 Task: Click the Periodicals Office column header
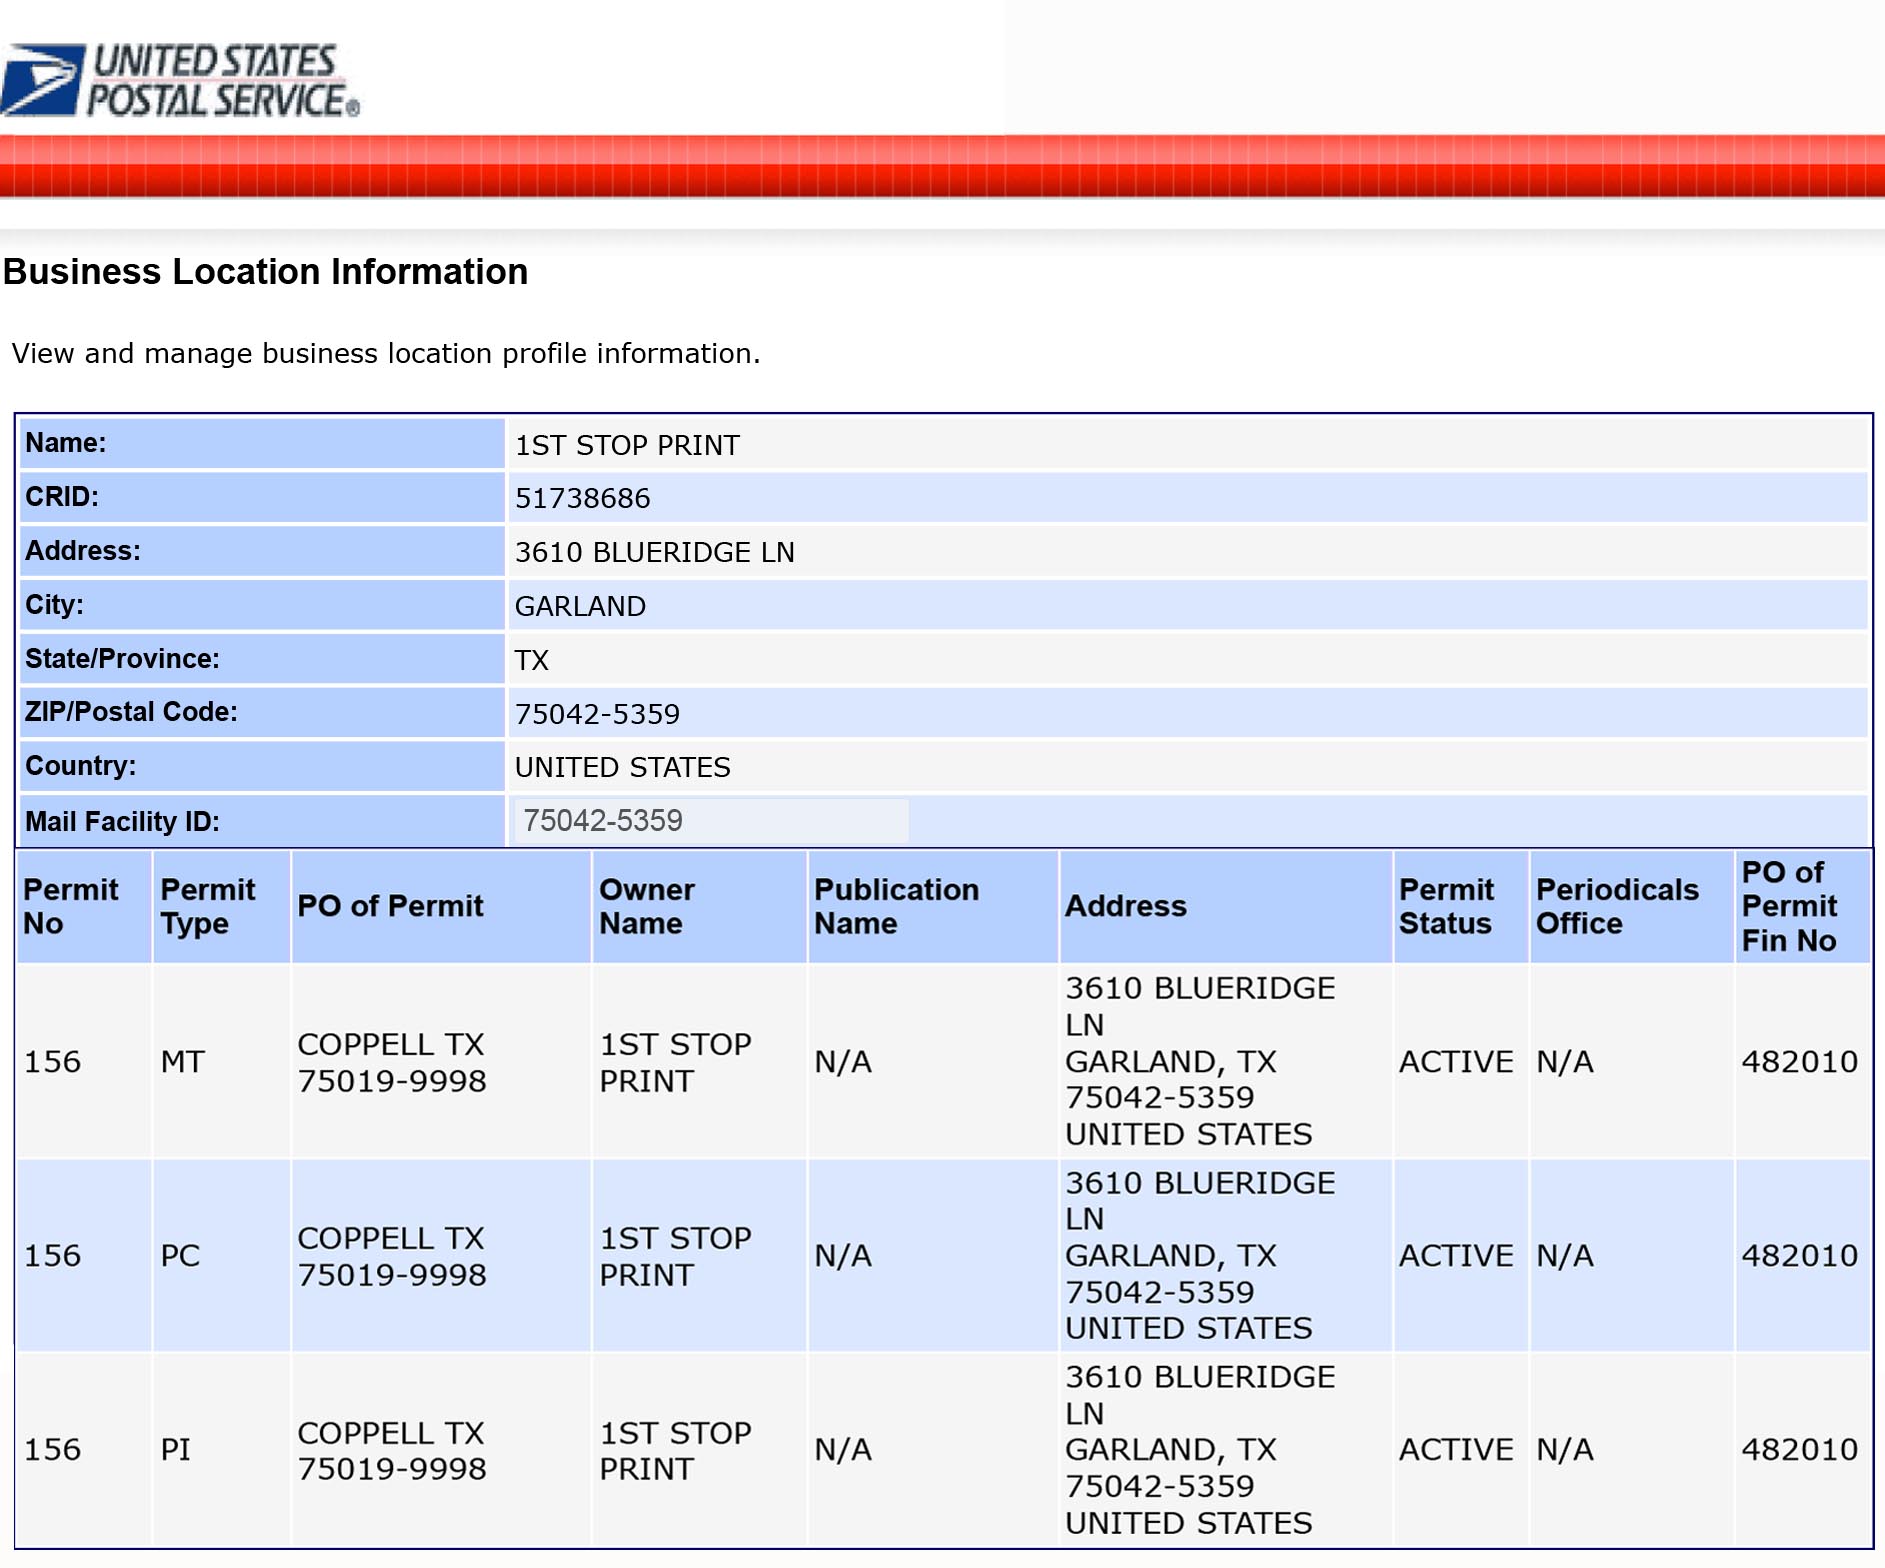(x=1617, y=906)
